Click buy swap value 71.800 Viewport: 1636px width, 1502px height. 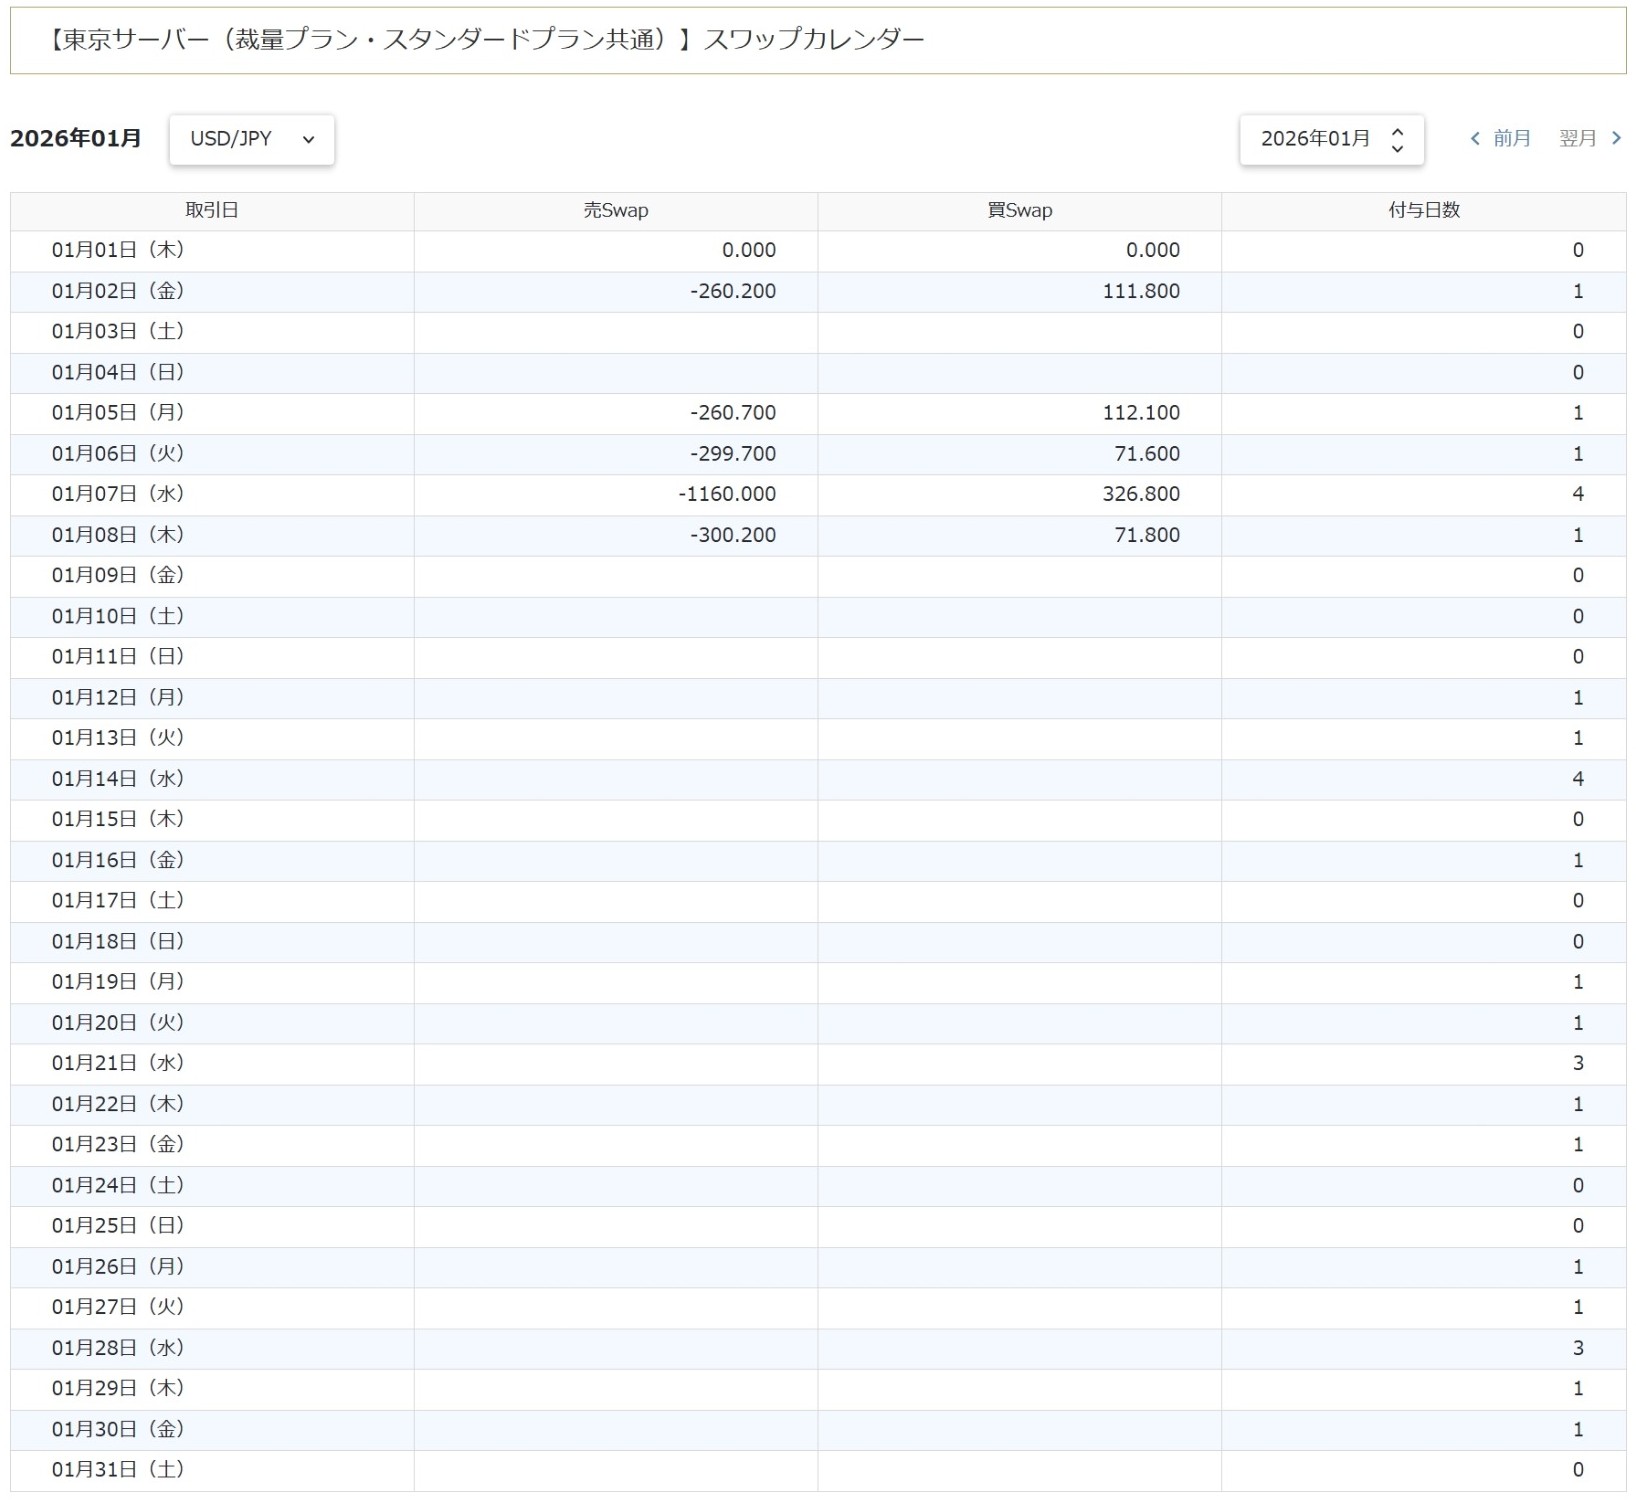[x=1147, y=535]
